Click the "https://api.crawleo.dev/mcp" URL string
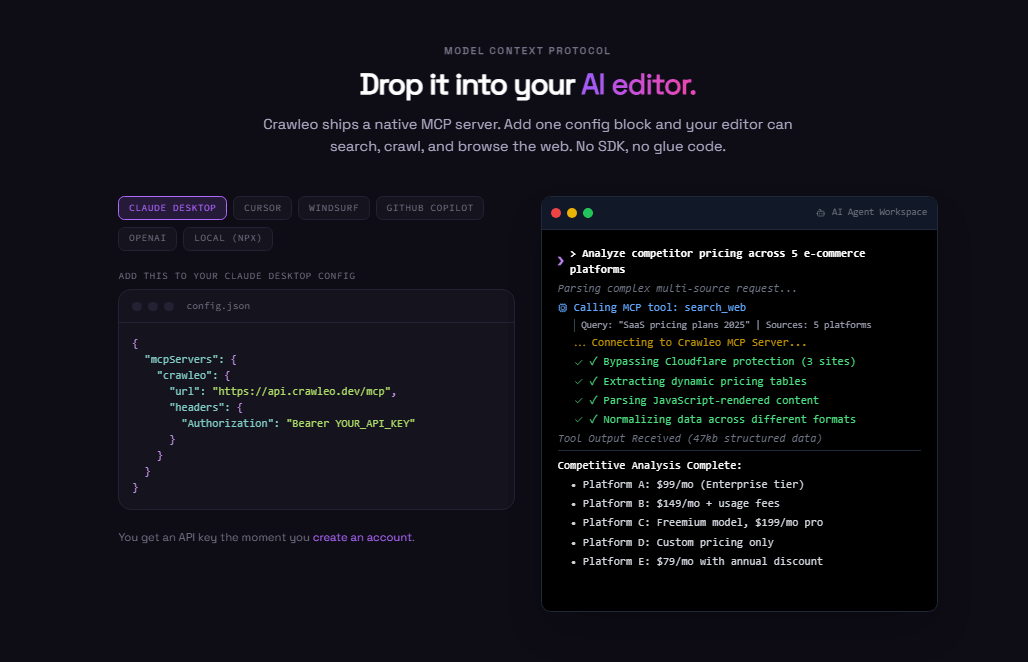 pyautogui.click(x=302, y=391)
